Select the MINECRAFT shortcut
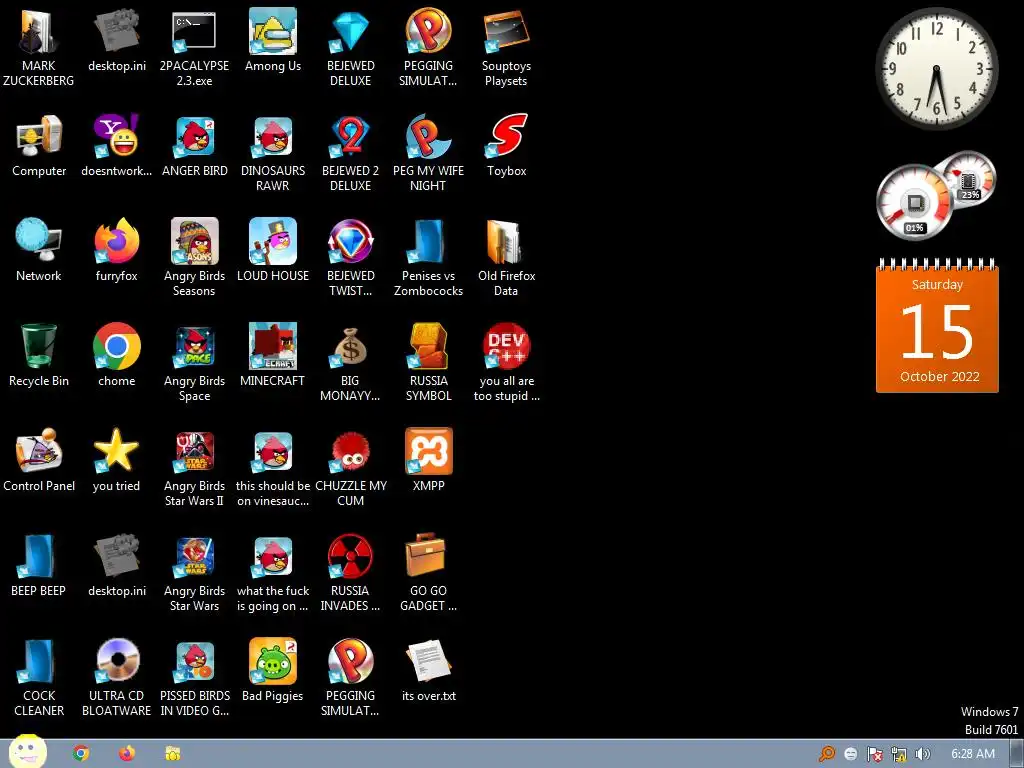1024x768 pixels. tap(272, 347)
